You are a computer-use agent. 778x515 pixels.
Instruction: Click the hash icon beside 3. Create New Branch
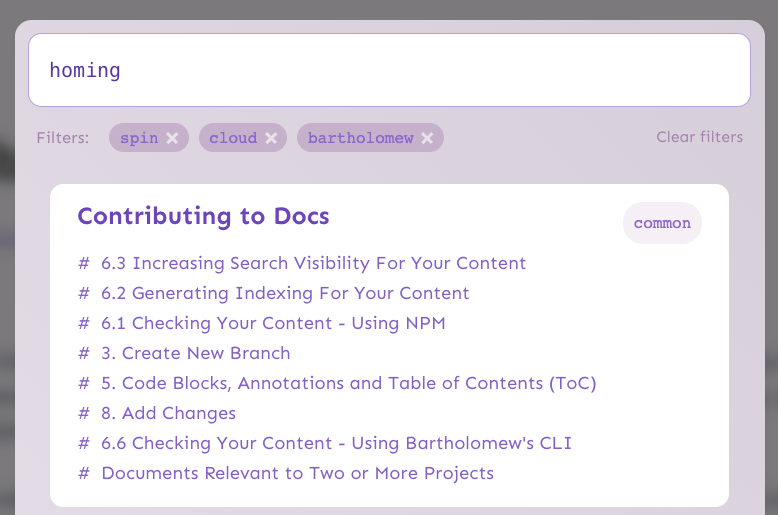(x=84, y=354)
